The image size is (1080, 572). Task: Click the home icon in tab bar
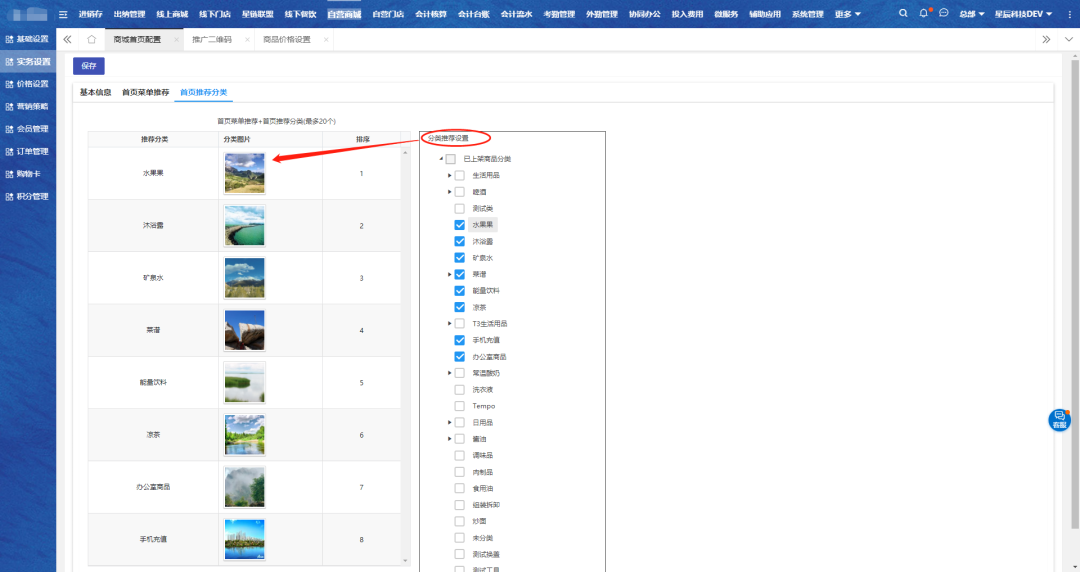[x=92, y=39]
